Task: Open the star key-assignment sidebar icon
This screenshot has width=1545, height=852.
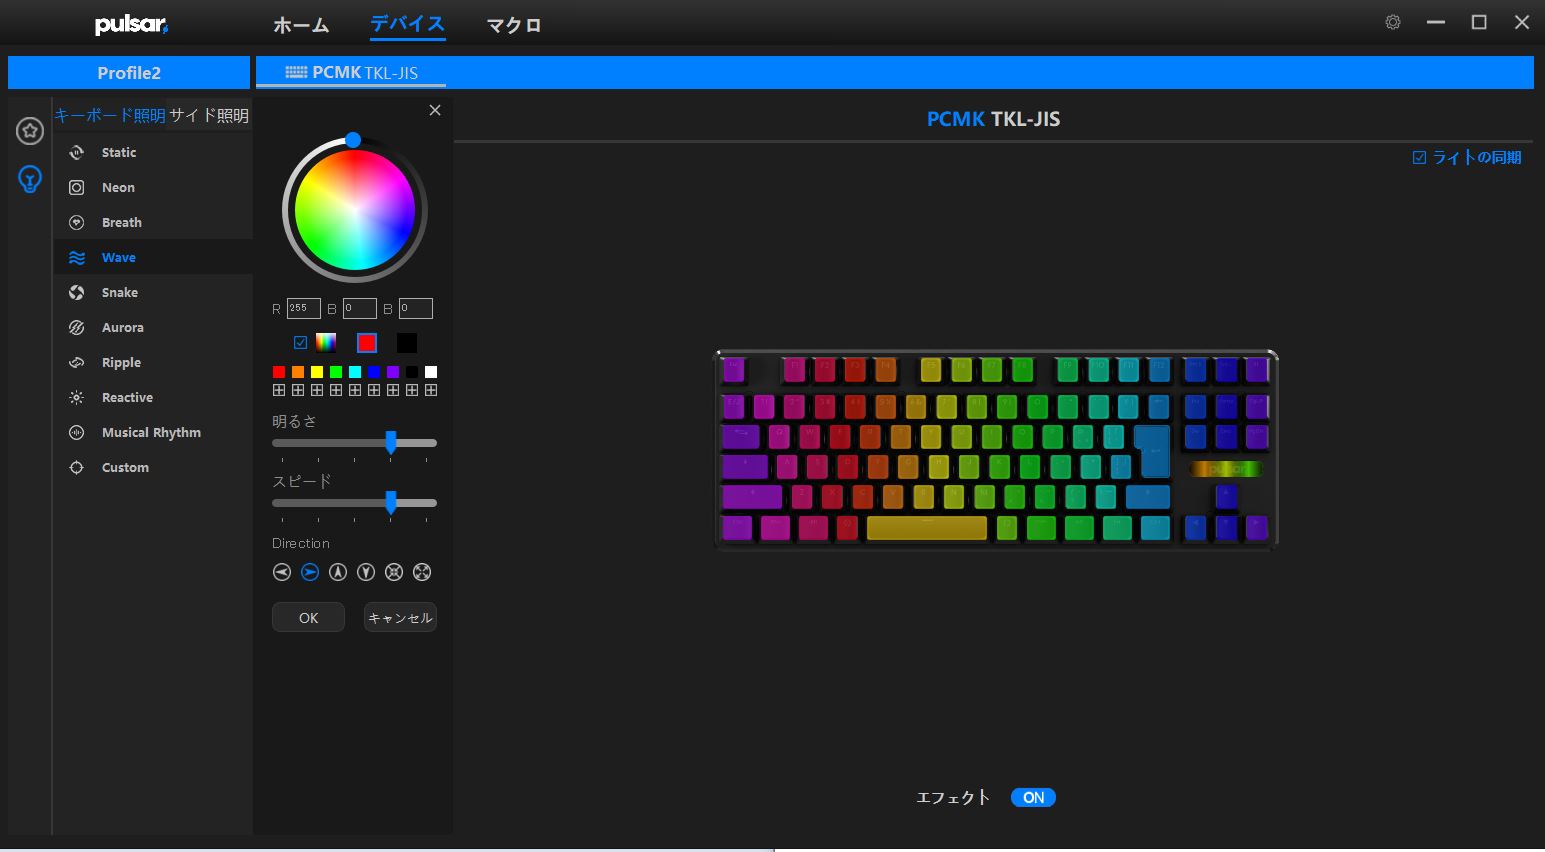Action: [x=30, y=130]
